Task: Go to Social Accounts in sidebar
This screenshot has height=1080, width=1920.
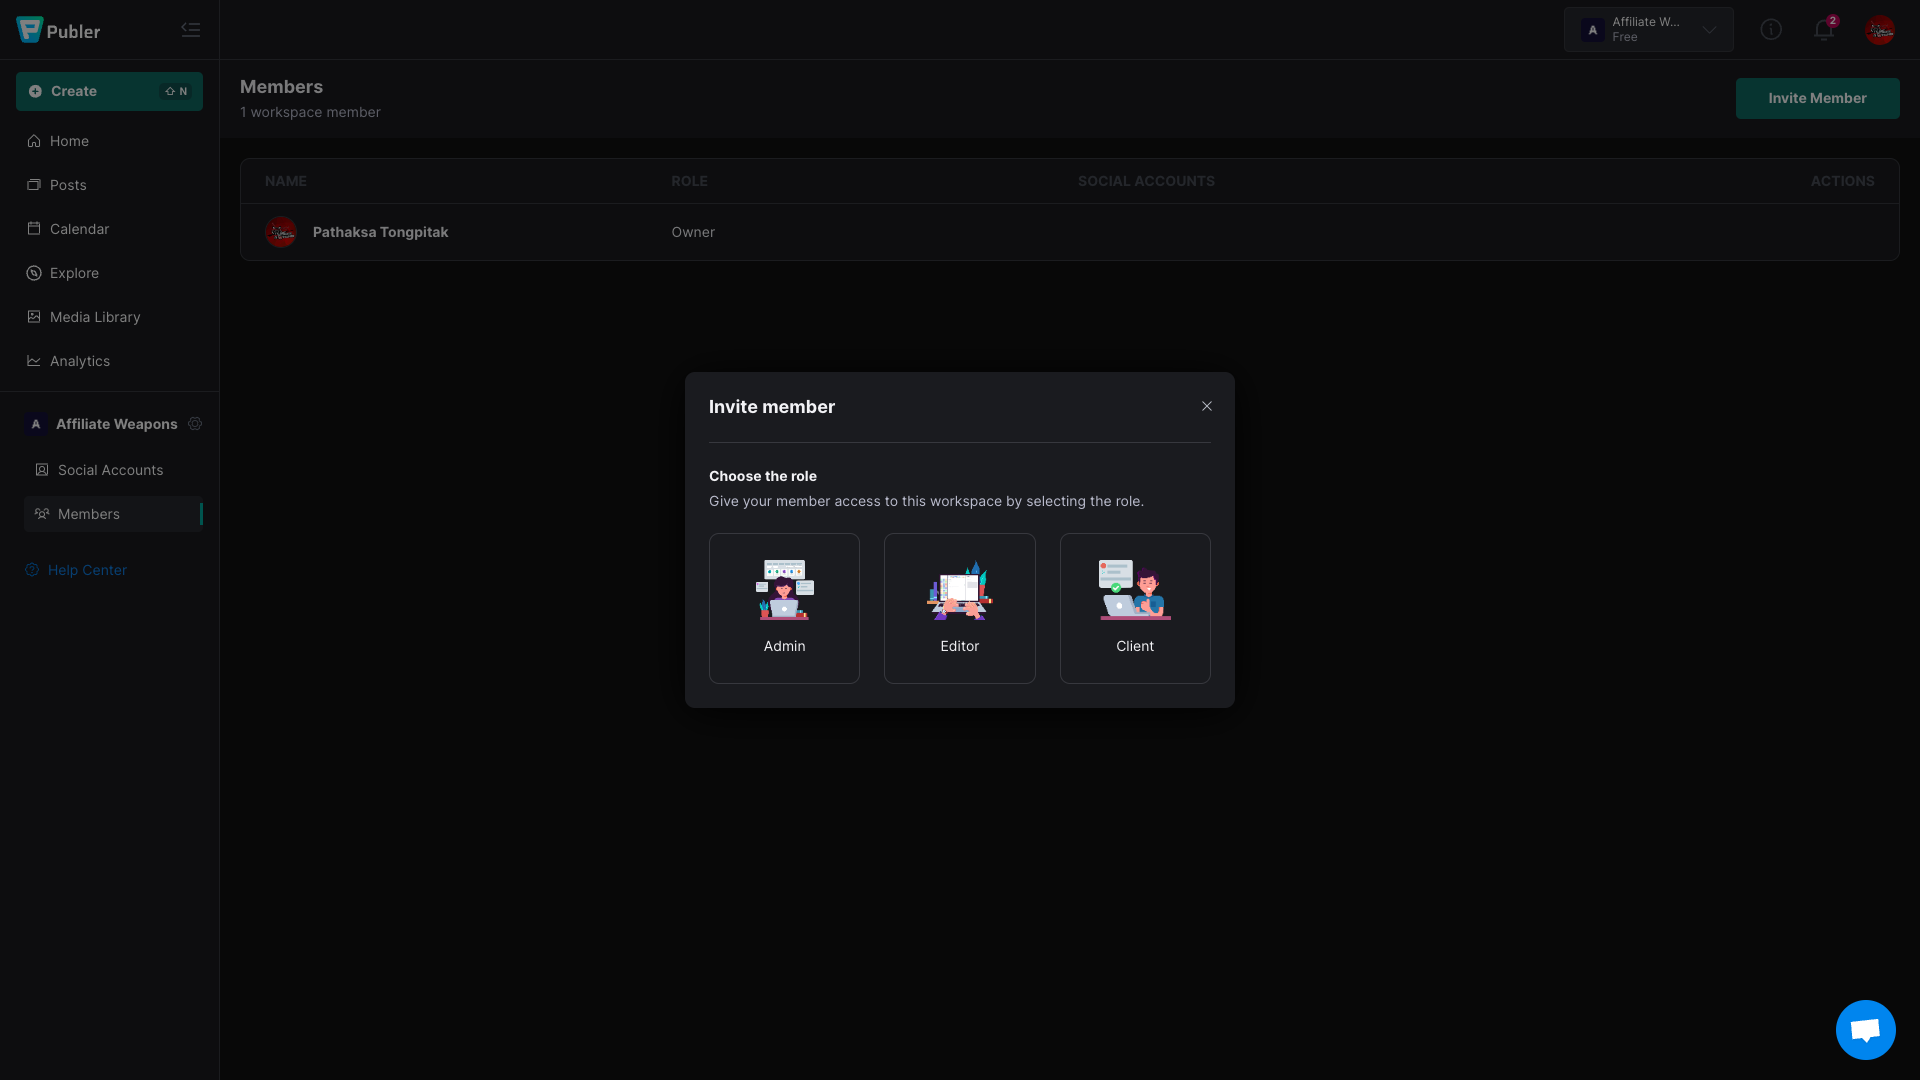Action: tap(110, 470)
